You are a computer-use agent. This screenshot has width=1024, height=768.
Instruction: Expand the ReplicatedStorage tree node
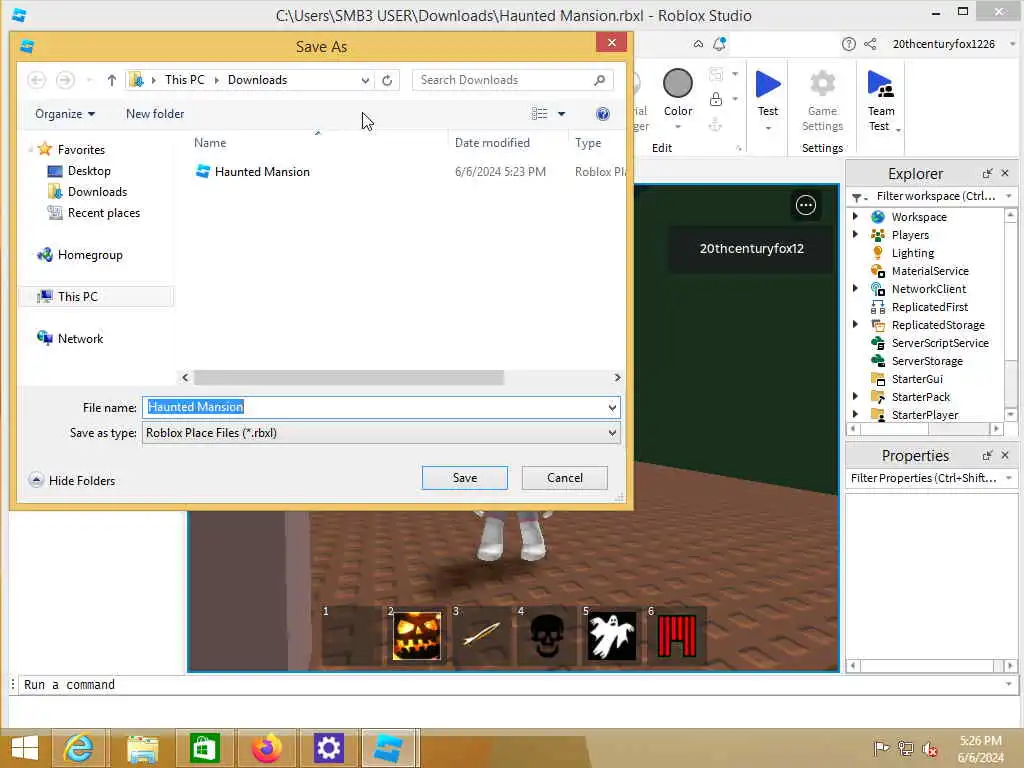(x=856, y=324)
